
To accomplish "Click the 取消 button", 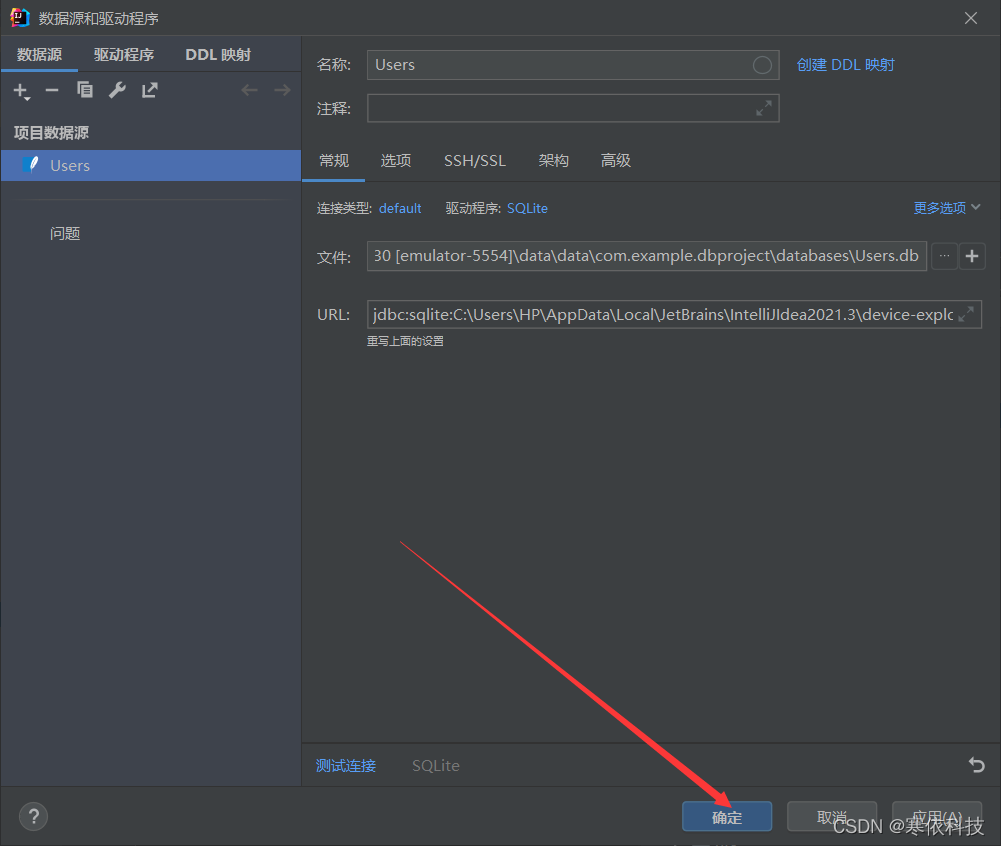I will coord(832,817).
